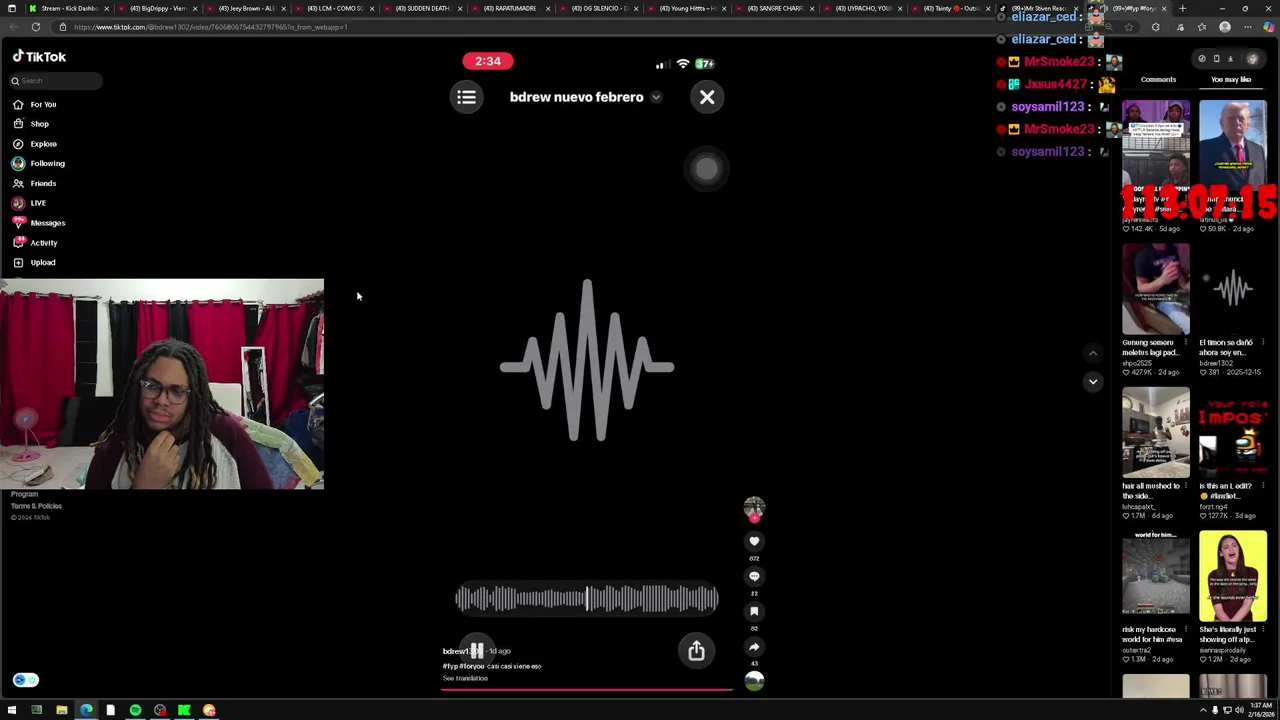The height and width of the screenshot is (720, 1280).
Task: Open Microsoft Edge from the taskbar
Action: [86, 711]
